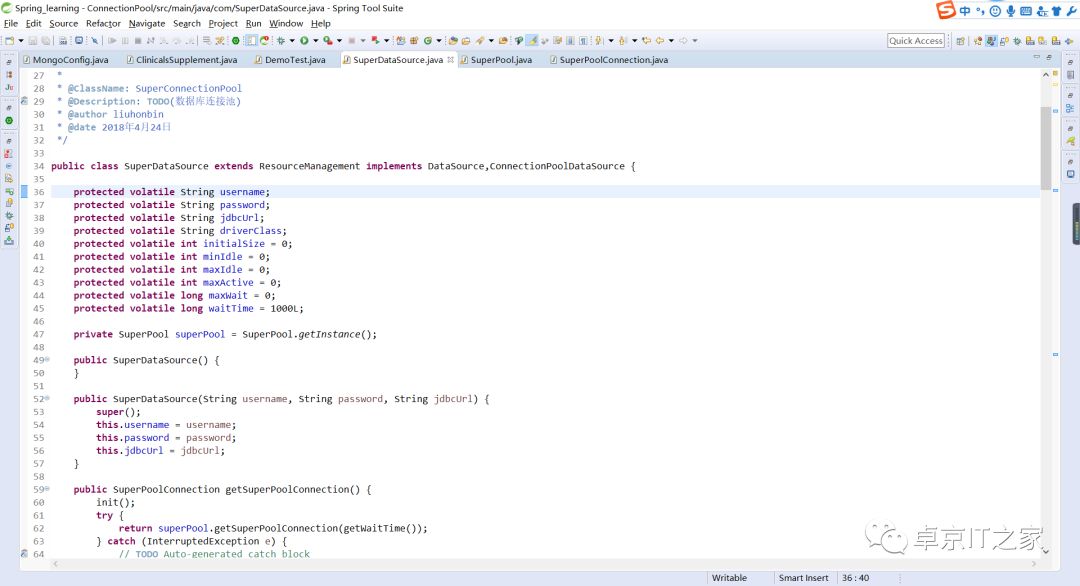Click the Debug bug icon
Image resolution: width=1080 pixels, height=586 pixels.
280,41
